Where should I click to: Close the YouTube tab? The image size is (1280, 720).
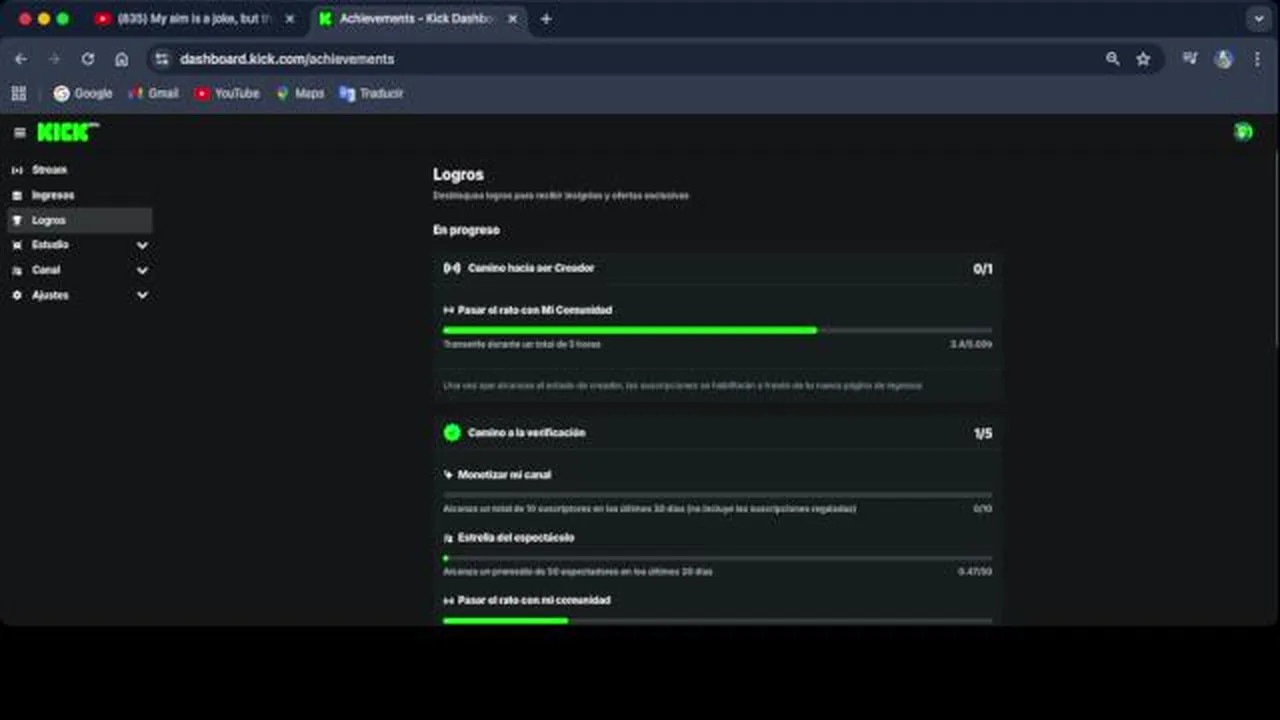coord(290,19)
